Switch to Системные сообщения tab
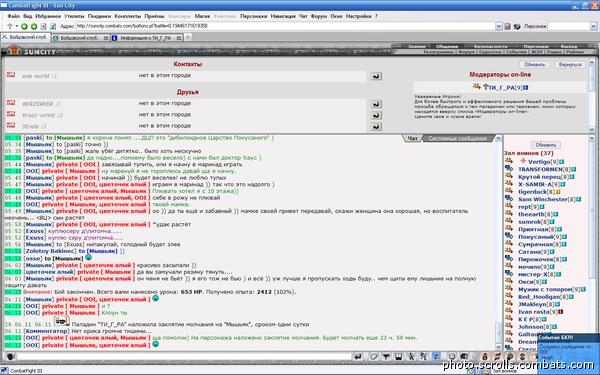 pos(457,139)
